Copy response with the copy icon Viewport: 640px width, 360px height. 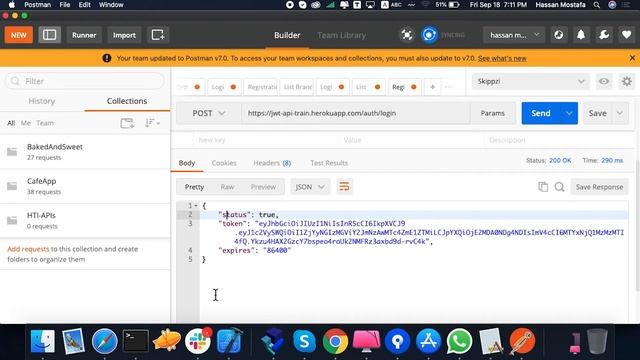[x=543, y=187]
